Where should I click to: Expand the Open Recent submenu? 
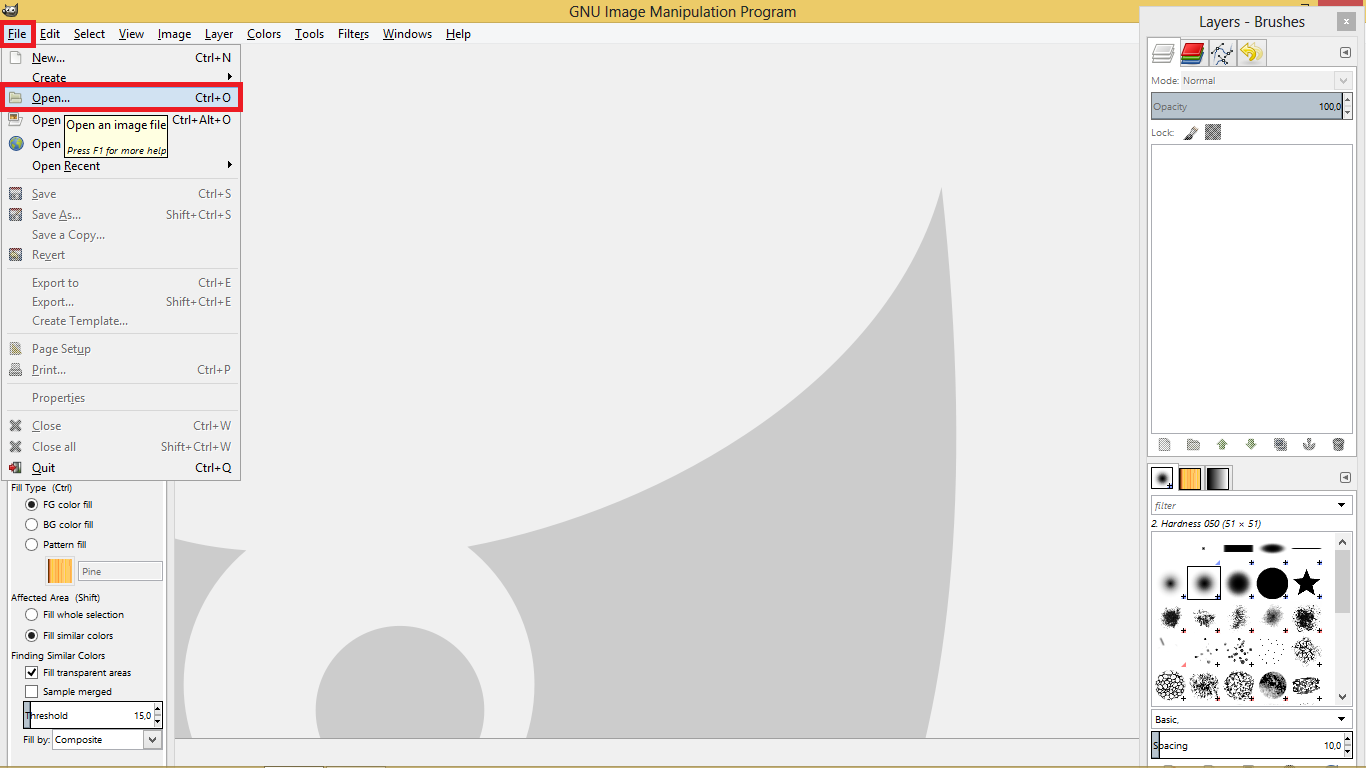coord(120,166)
